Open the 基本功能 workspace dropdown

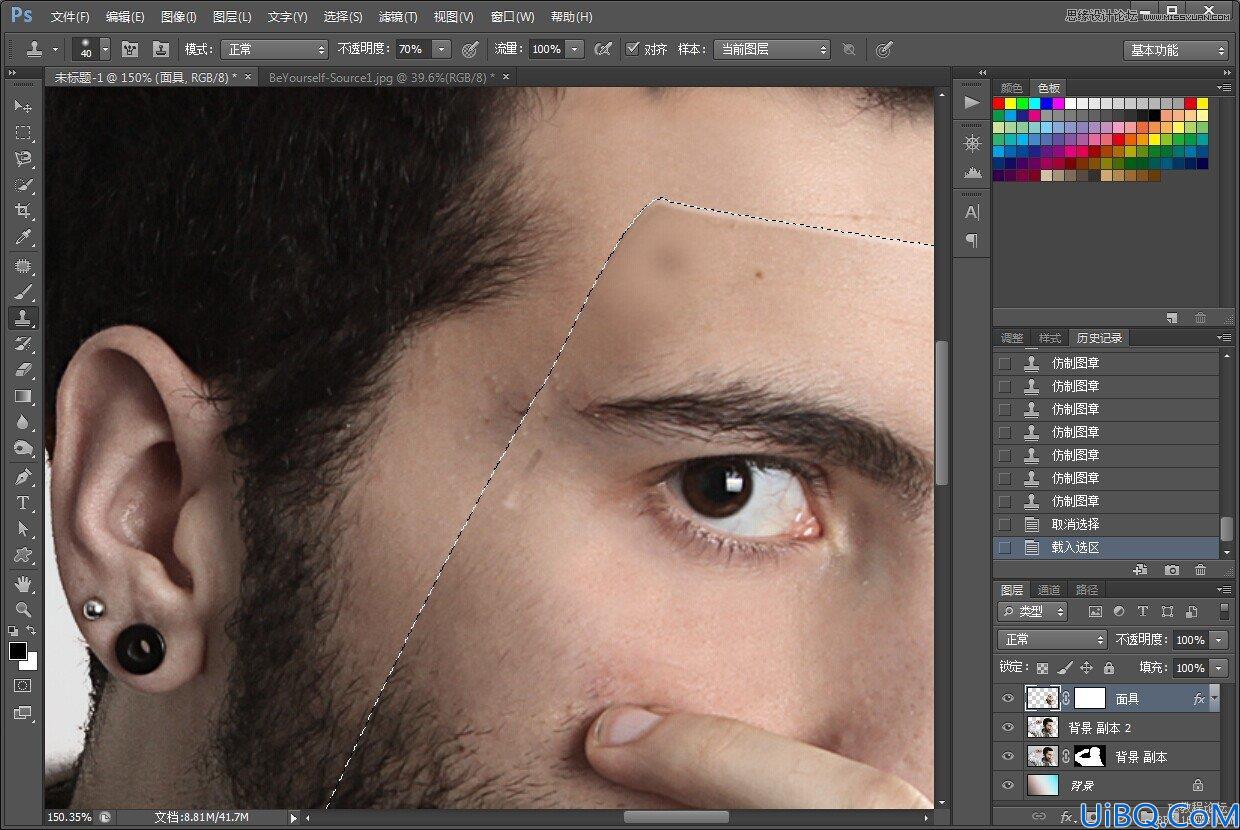click(1176, 50)
